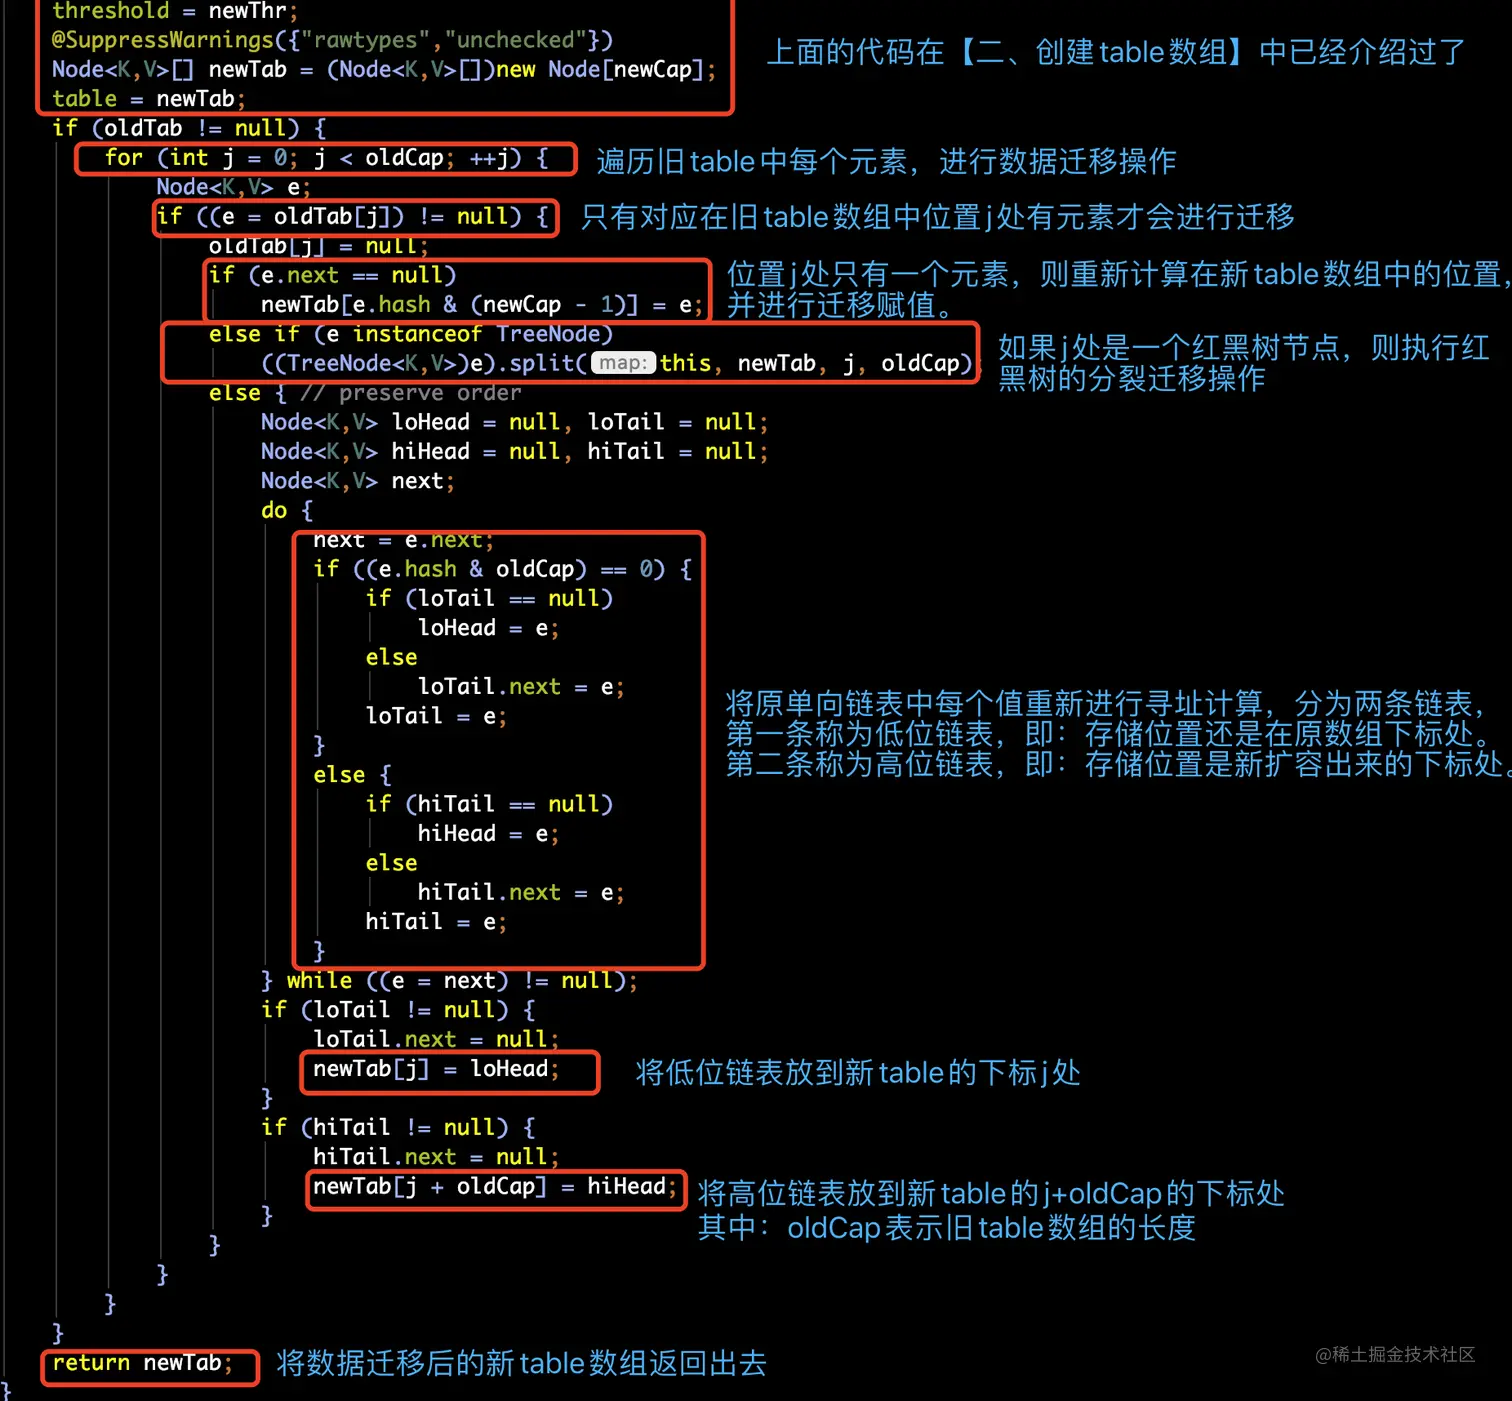This screenshot has width=1512, height=1401.
Task: Click the 'next = e.next;' assignment
Action: coord(404,540)
